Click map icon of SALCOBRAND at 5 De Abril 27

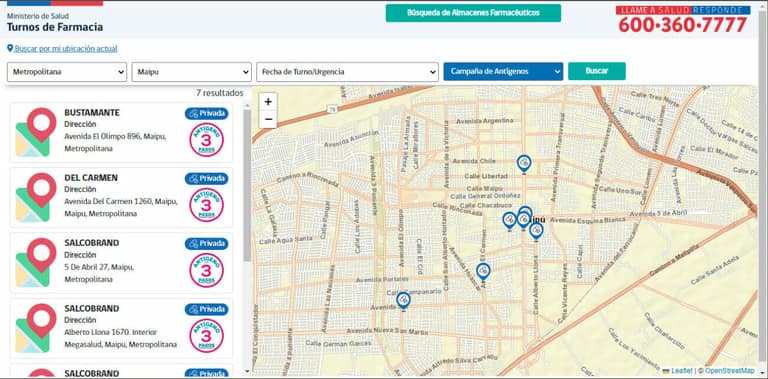(36, 262)
